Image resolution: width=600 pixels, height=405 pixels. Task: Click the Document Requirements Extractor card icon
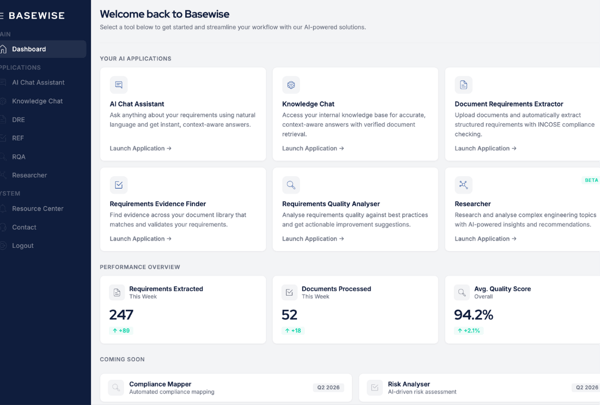pyautogui.click(x=463, y=85)
